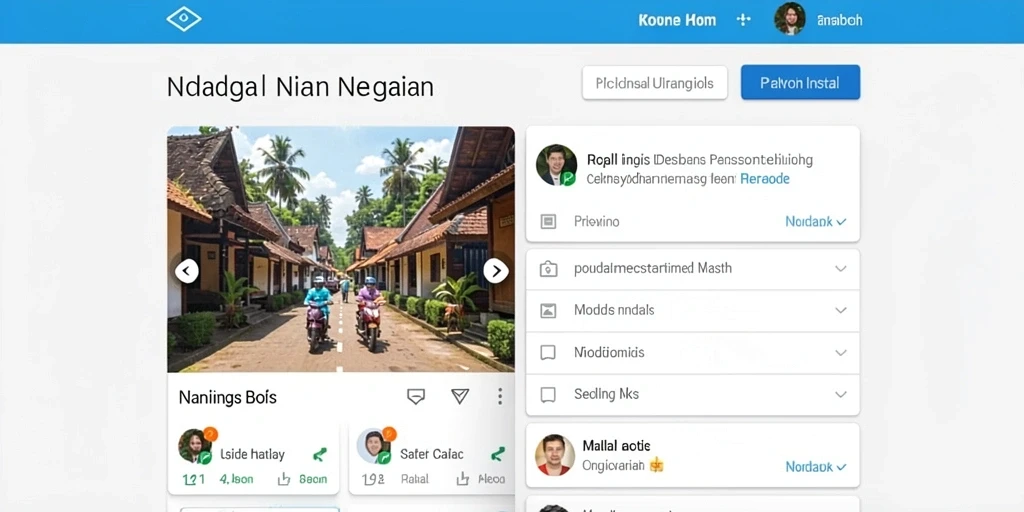This screenshot has height=512, width=1024.
Task: Click the Reraode link
Action: pyautogui.click(x=765, y=179)
